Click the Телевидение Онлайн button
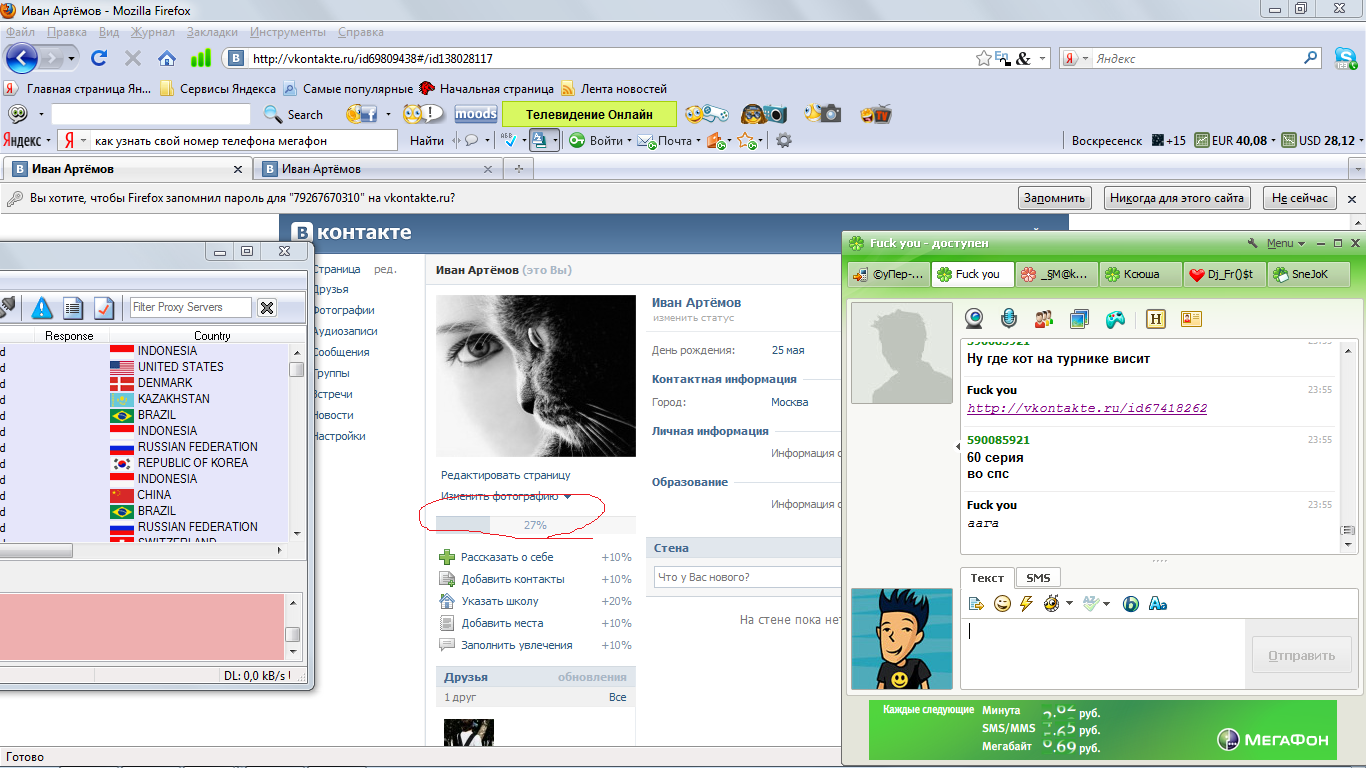This screenshot has width=1366, height=768. click(x=589, y=114)
